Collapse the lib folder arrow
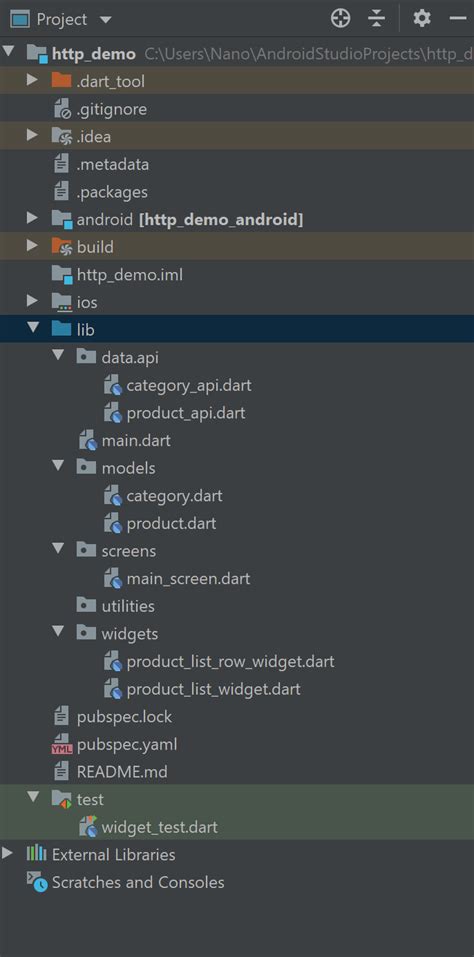474x957 pixels. (x=33, y=328)
